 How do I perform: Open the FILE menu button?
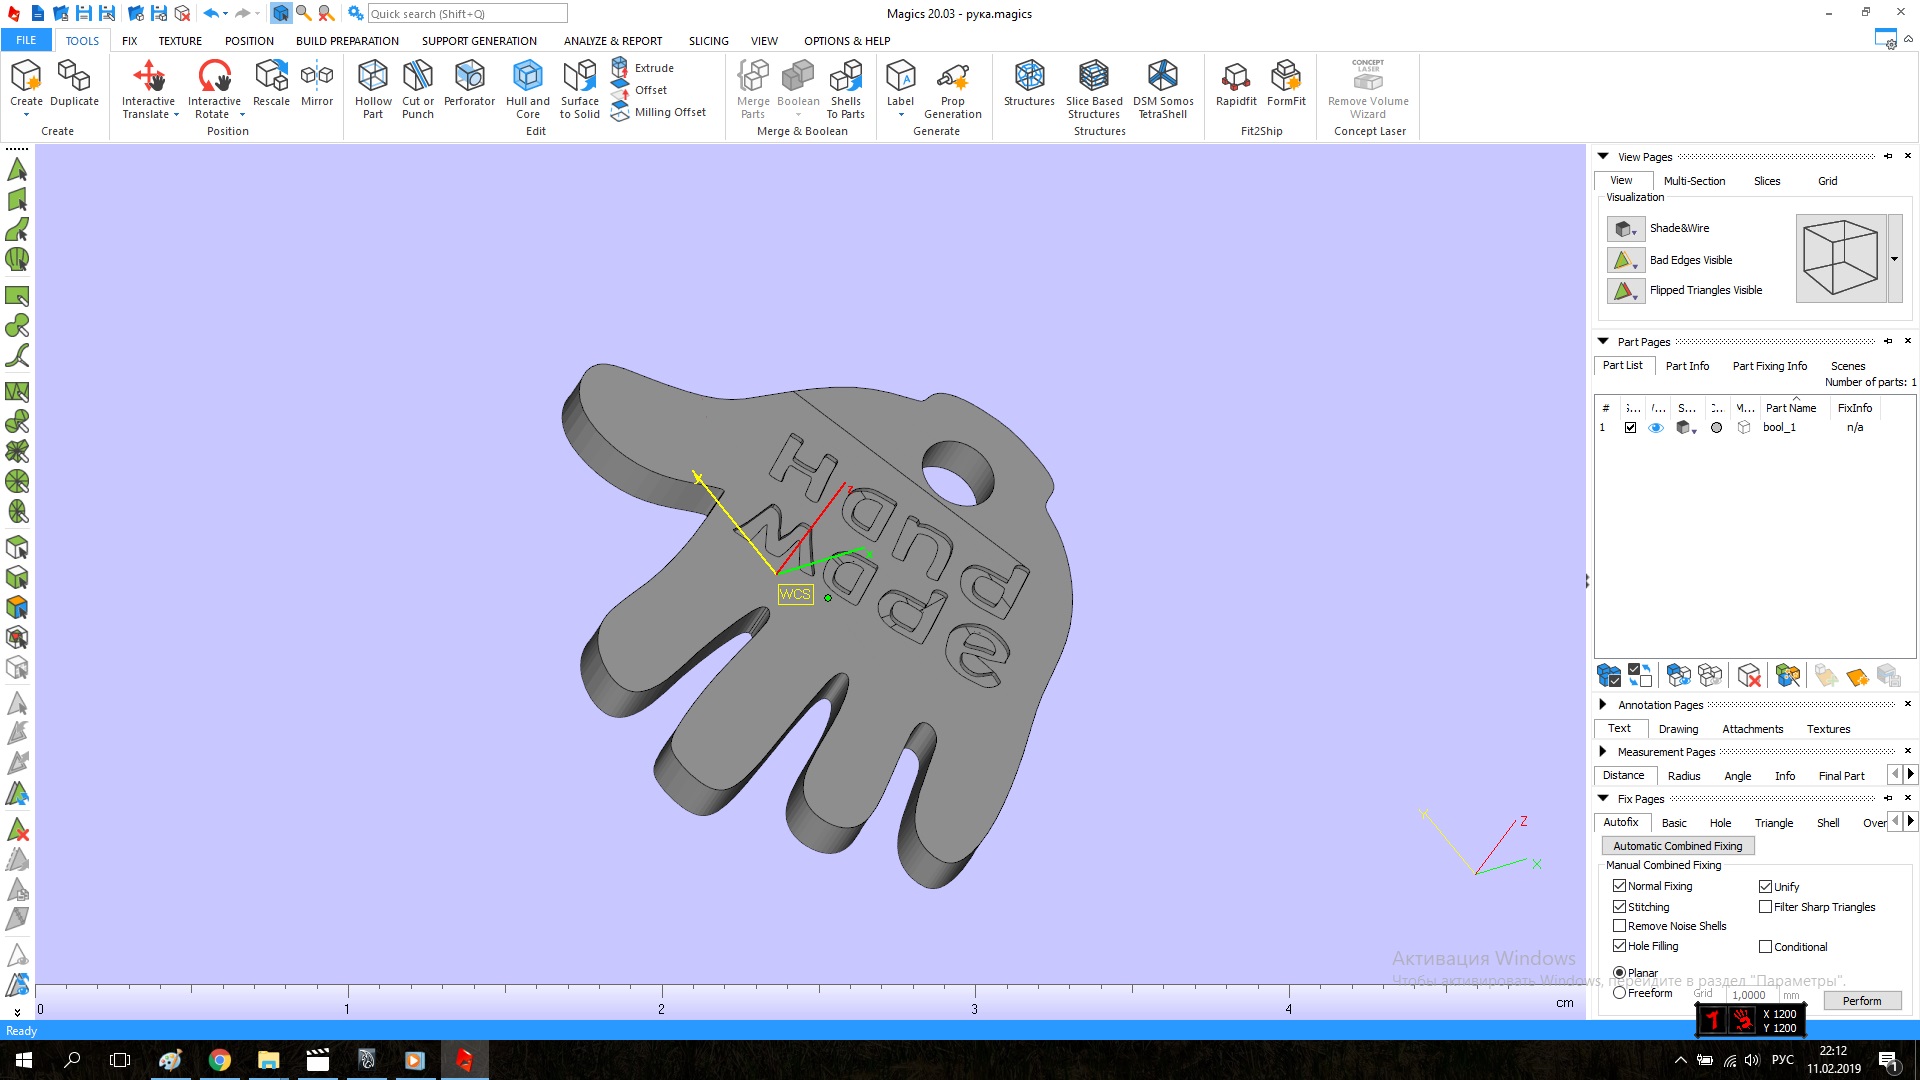26,40
